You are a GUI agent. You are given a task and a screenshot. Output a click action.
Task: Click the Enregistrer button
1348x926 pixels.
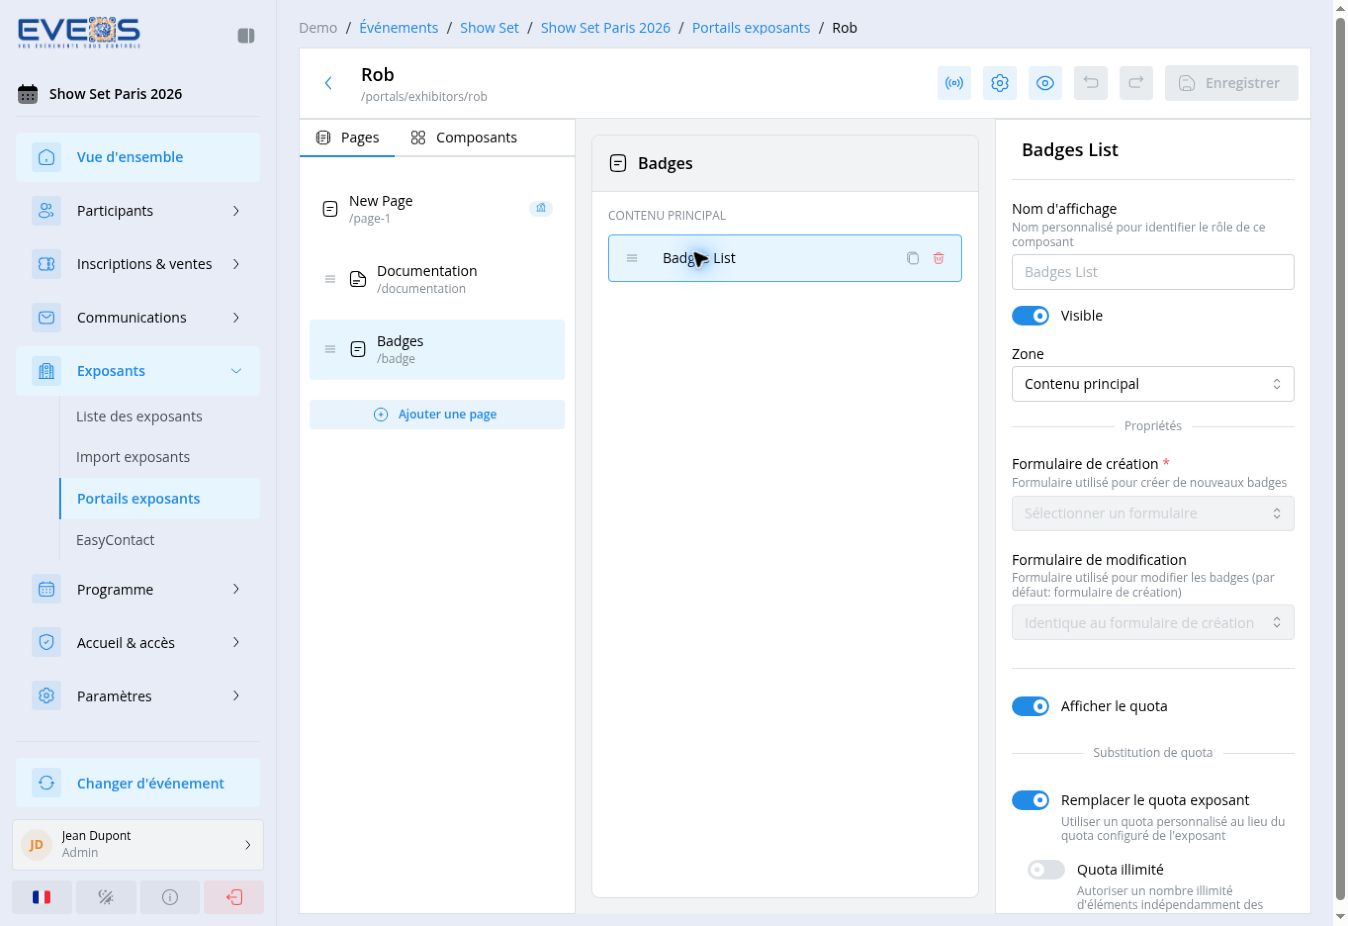click(1231, 83)
